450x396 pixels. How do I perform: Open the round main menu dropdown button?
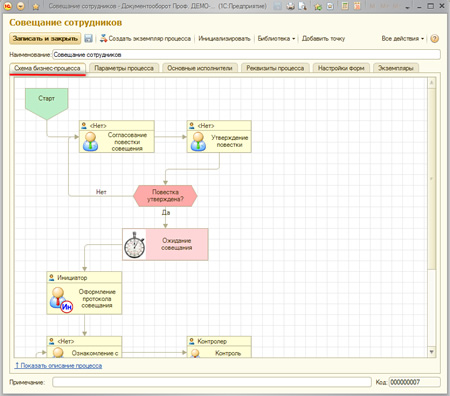21,6
